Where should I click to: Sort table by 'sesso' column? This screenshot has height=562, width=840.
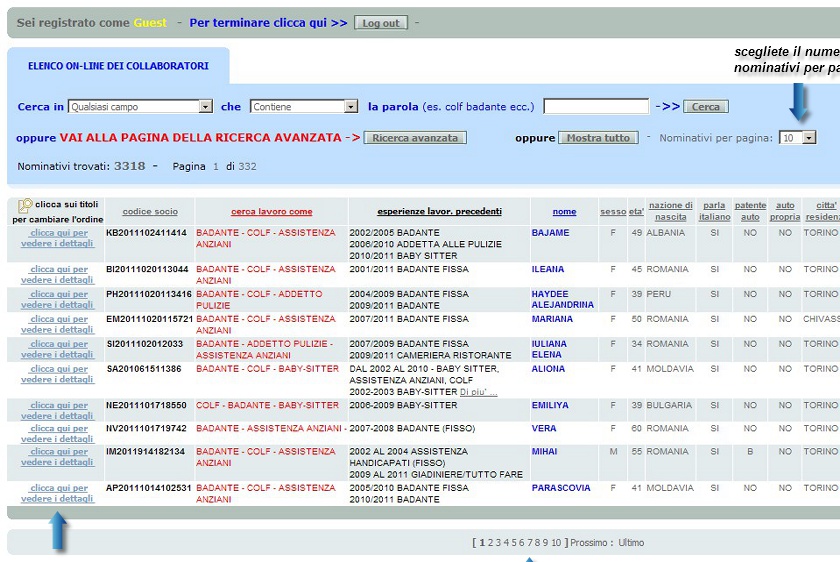click(x=613, y=212)
